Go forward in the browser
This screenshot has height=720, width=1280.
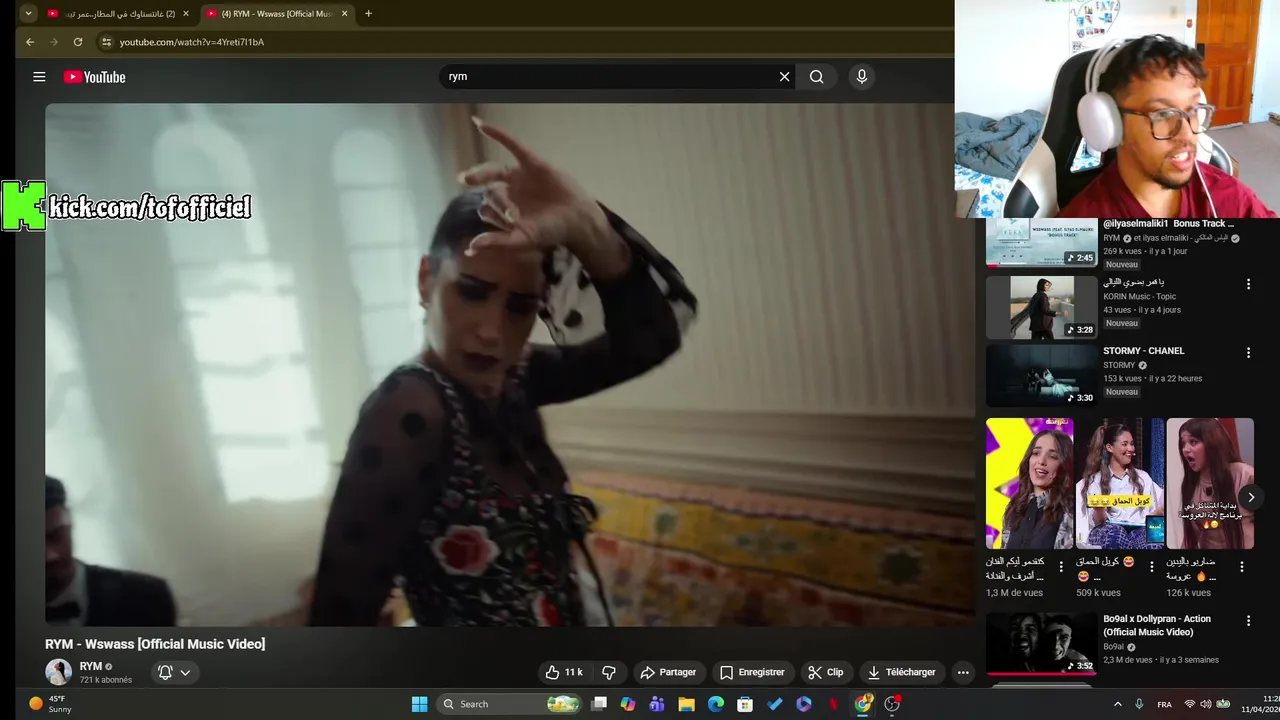pyautogui.click(x=54, y=42)
